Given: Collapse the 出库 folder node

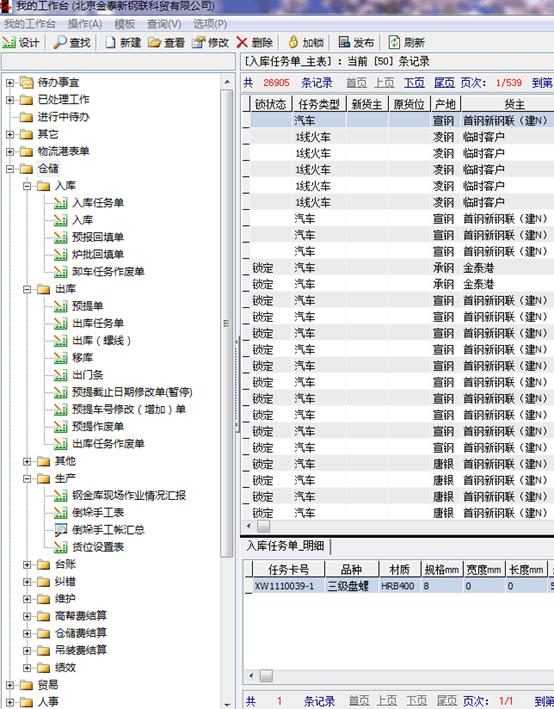Looking at the screenshot, I should [x=27, y=289].
